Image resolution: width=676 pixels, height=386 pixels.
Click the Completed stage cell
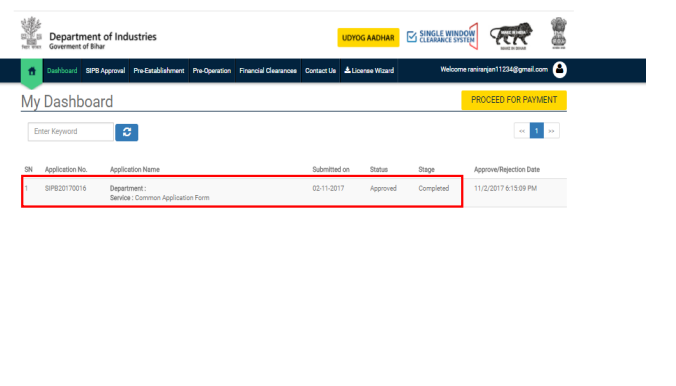(433, 188)
